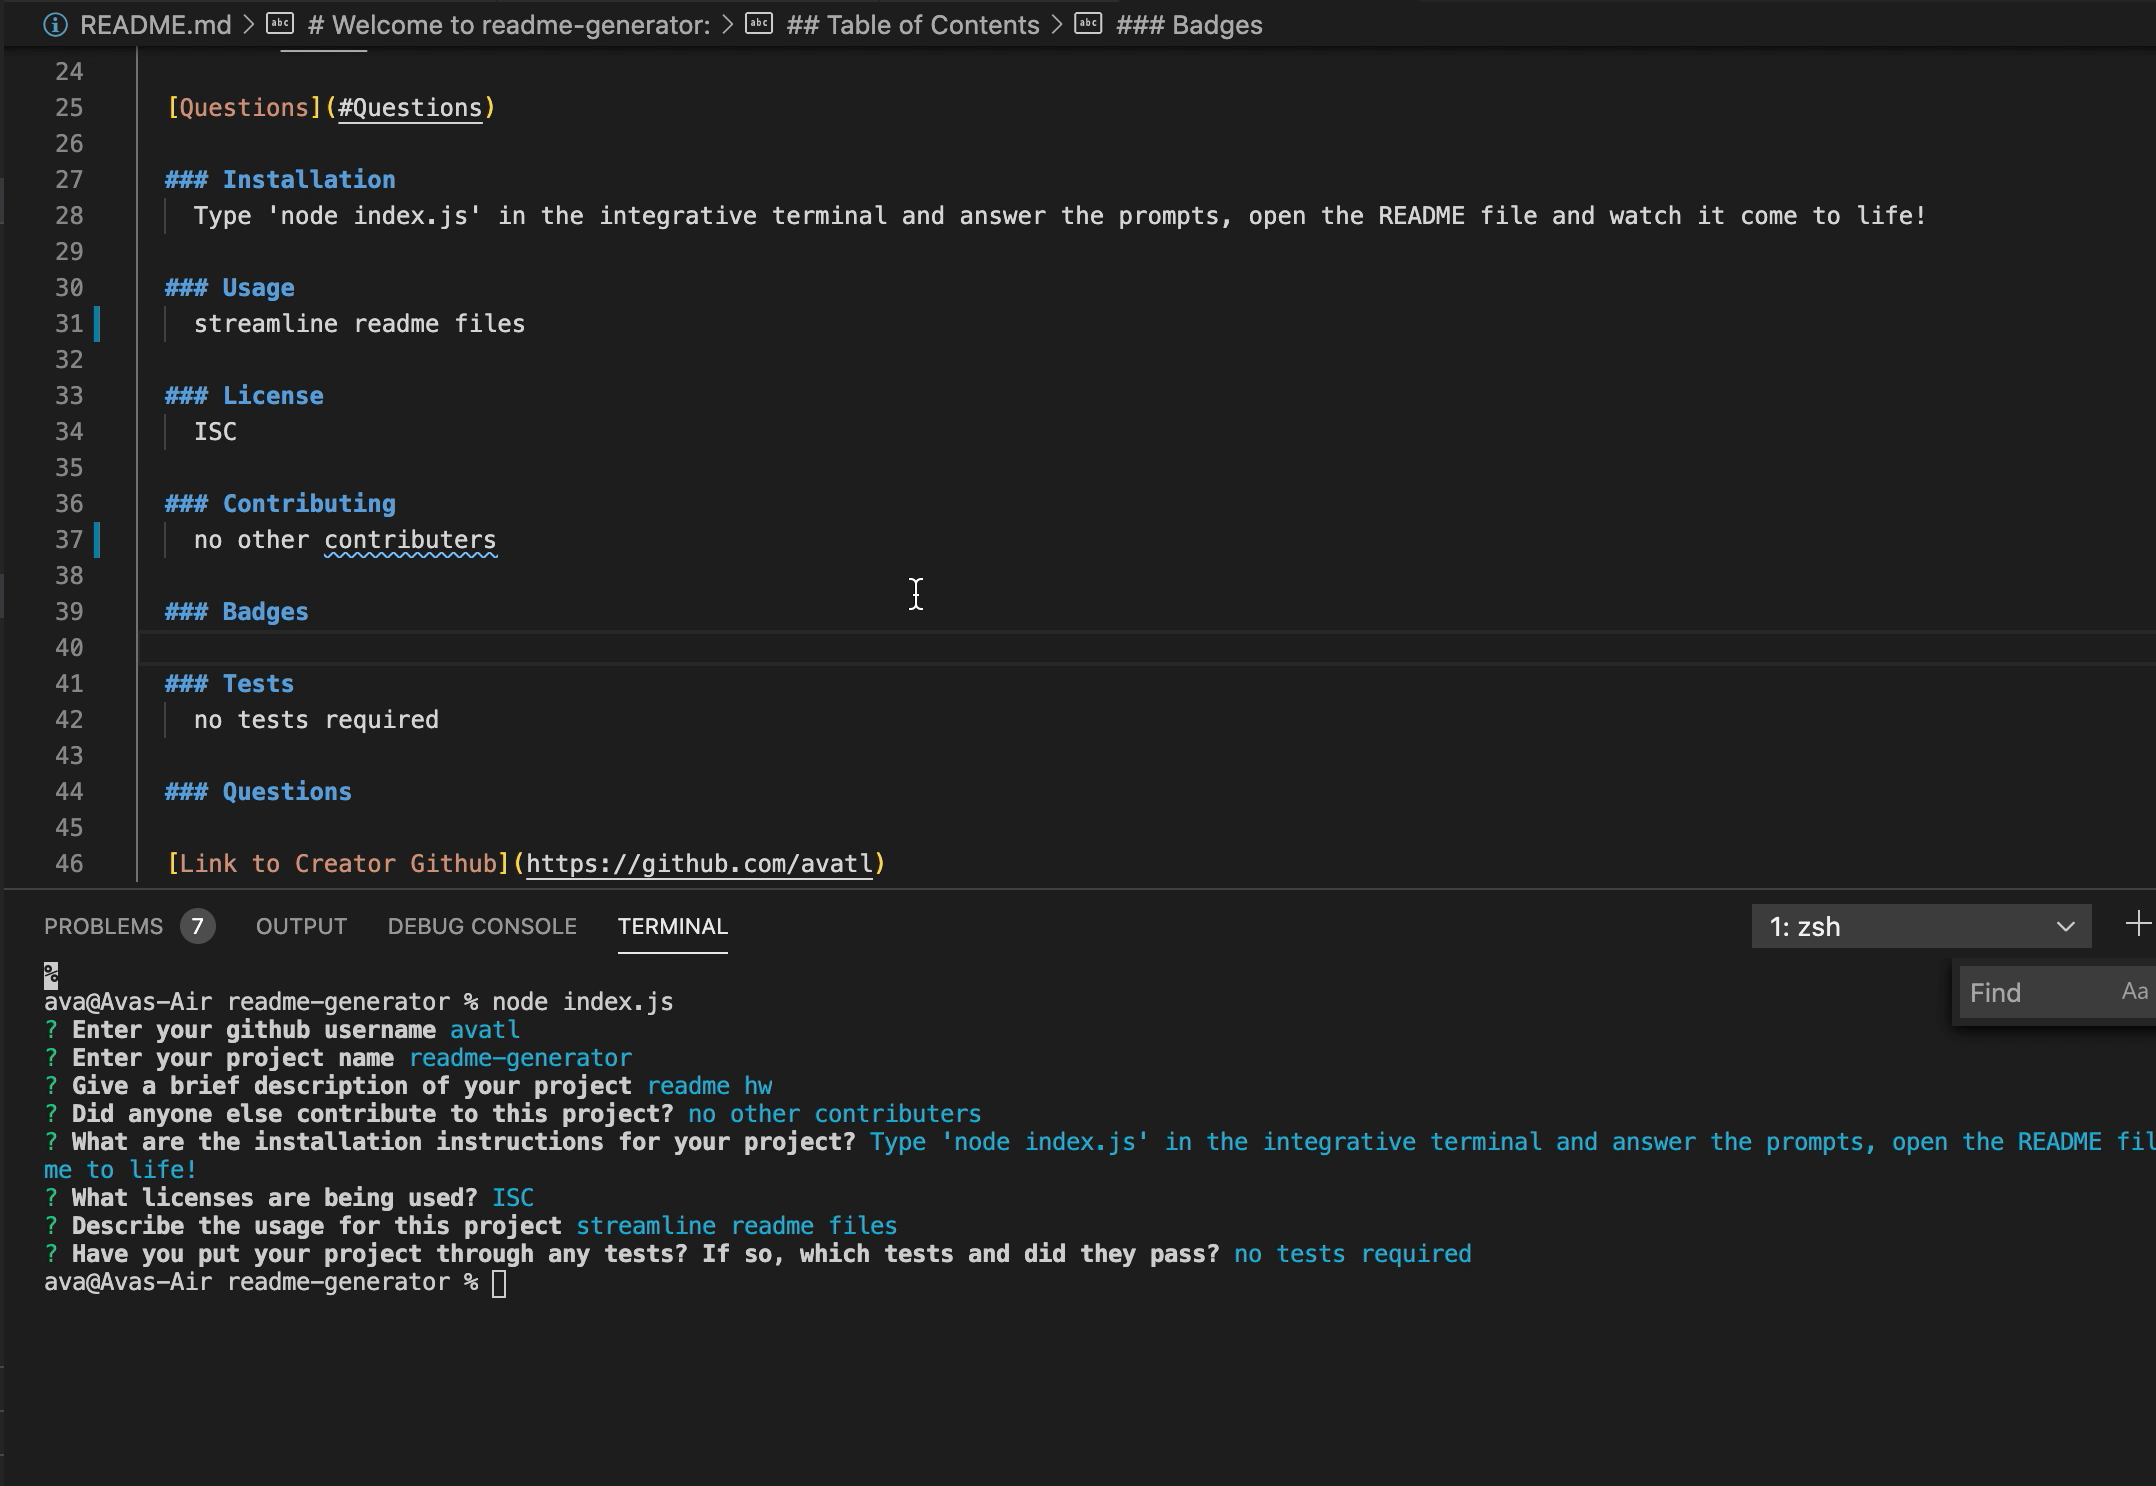
Task: Click symbol icon before Welcome to readme-generator breadcrumb
Action: tap(280, 24)
